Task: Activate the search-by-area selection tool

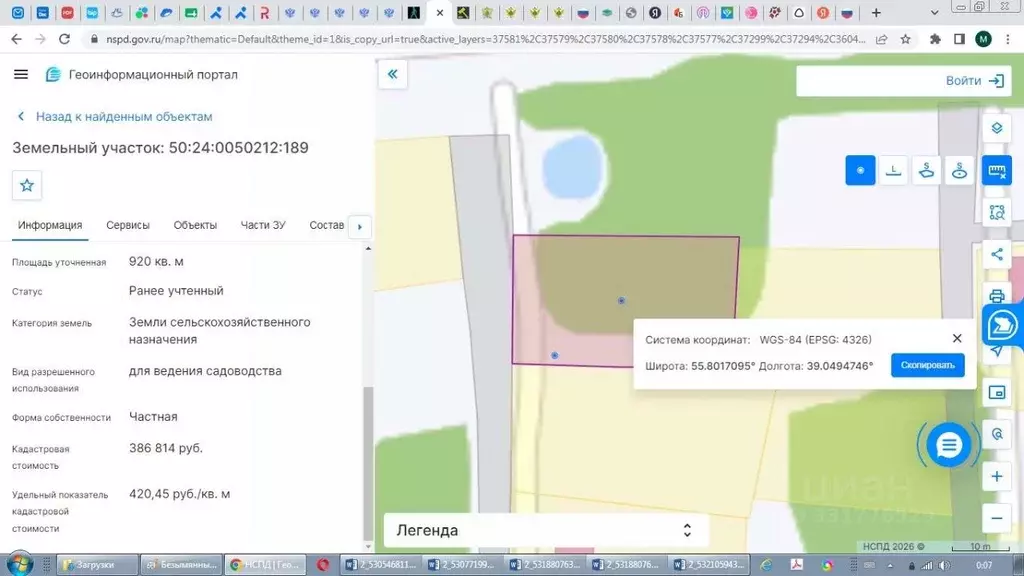Action: coord(997,212)
